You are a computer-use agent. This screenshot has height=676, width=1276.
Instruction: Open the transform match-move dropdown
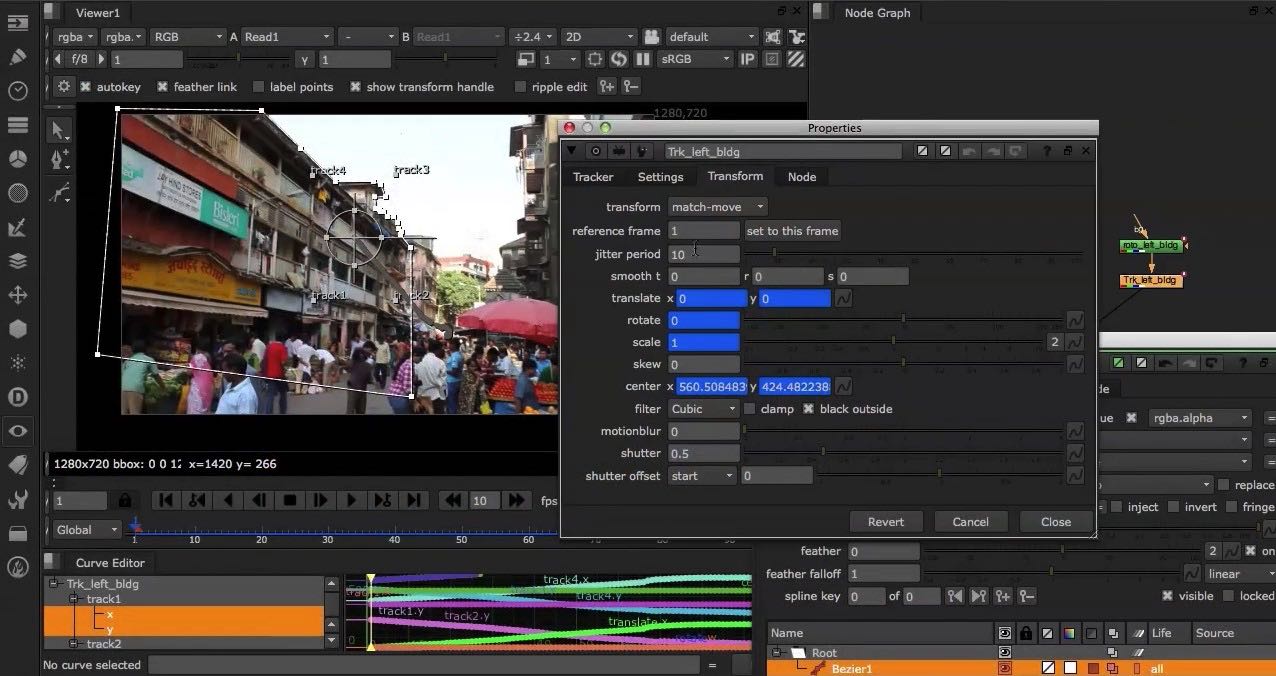point(717,207)
